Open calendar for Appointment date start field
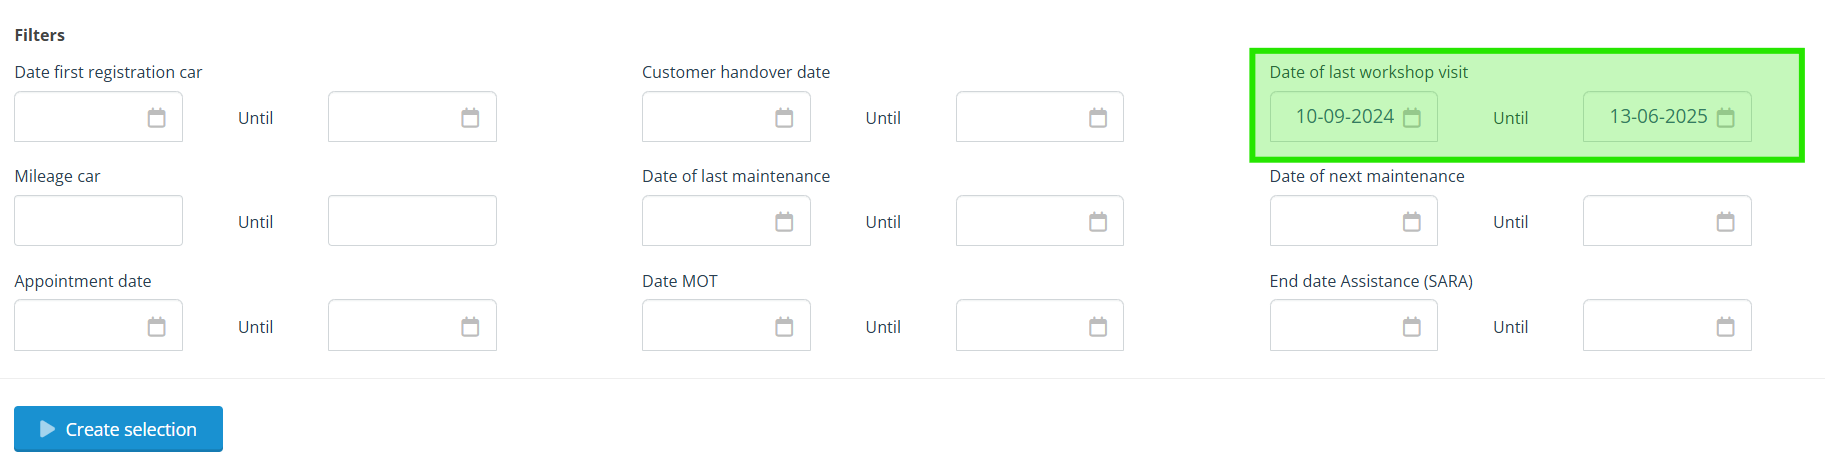Viewport: 1825px width, 459px height. tap(157, 327)
